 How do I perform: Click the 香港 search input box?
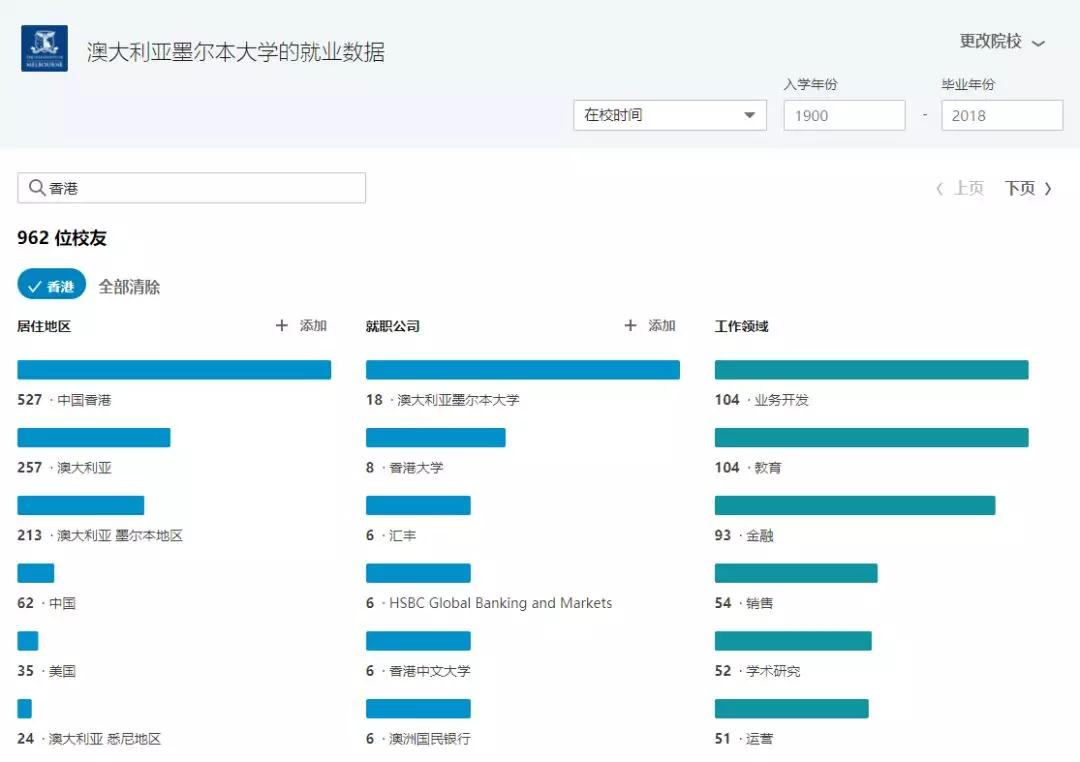pos(200,188)
